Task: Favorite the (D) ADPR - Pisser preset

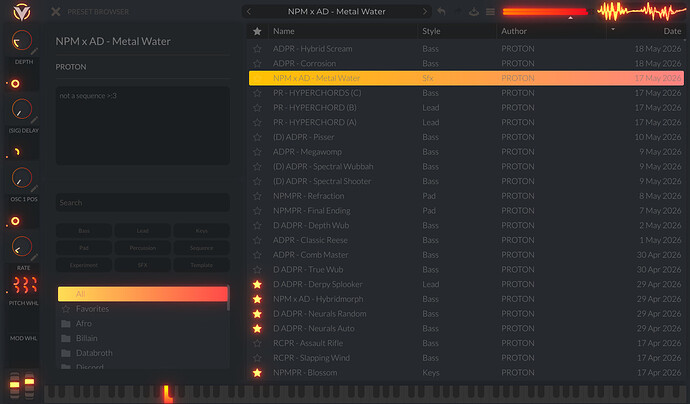Action: (257, 137)
